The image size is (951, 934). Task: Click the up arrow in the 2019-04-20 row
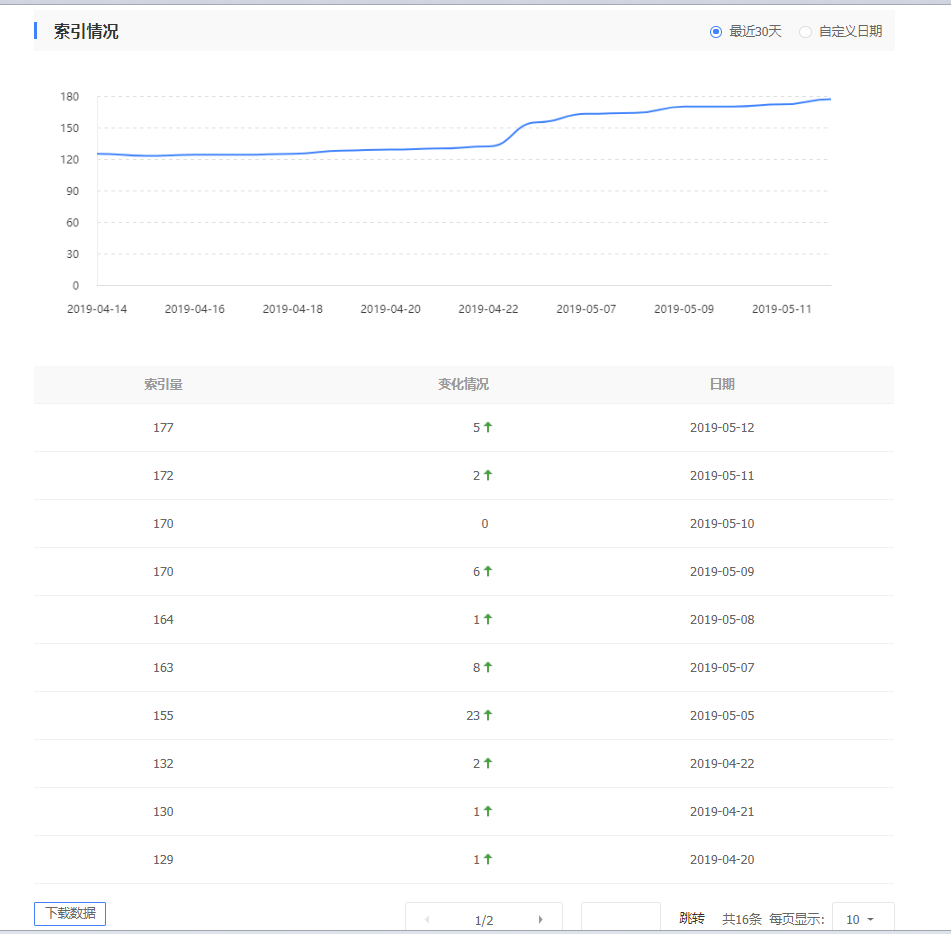(488, 859)
